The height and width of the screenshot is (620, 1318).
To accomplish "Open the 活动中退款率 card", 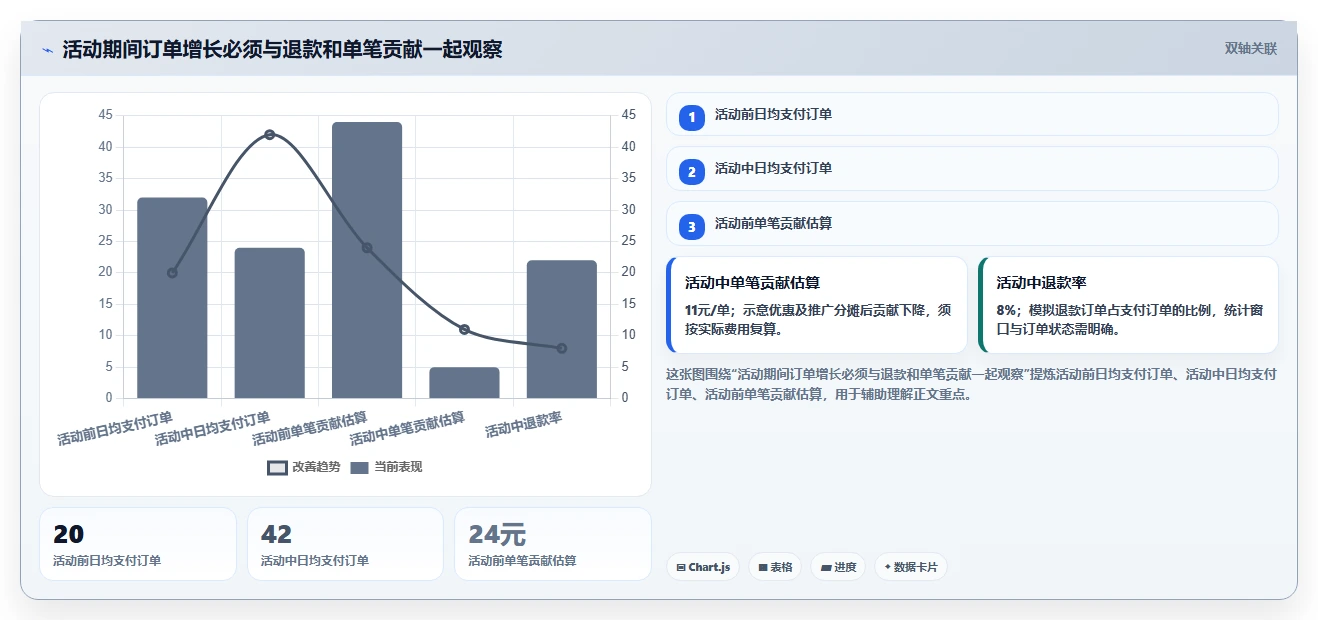I will click(1128, 305).
